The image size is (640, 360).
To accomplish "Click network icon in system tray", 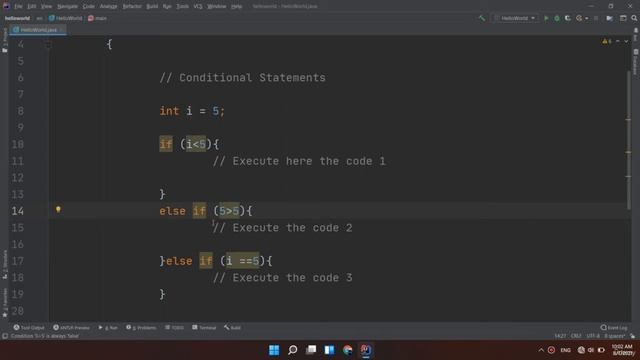I will click(x=581, y=350).
